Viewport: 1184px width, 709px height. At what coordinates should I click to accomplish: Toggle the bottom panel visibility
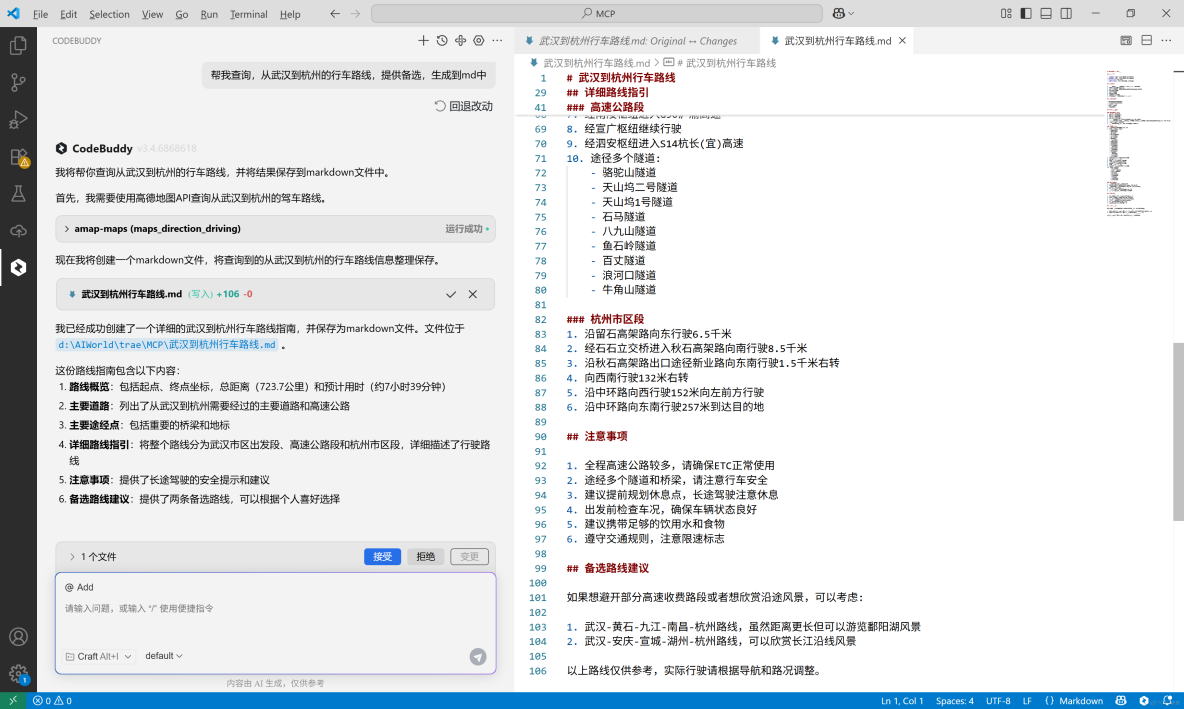tap(1045, 13)
